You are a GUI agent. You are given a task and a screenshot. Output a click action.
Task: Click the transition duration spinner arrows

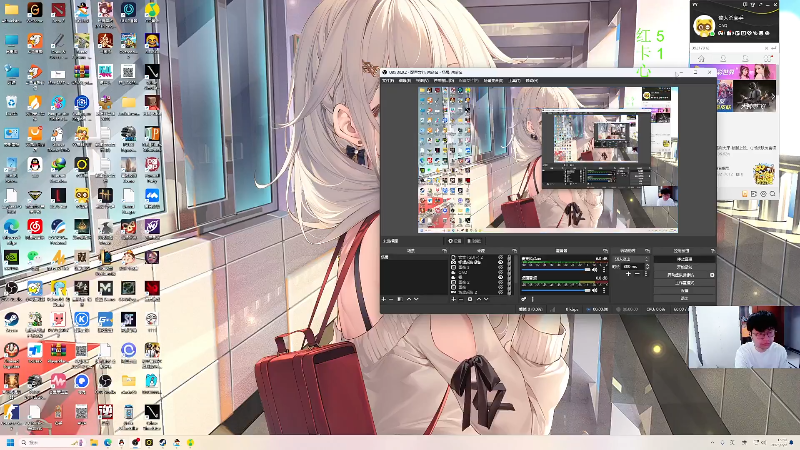(x=647, y=266)
